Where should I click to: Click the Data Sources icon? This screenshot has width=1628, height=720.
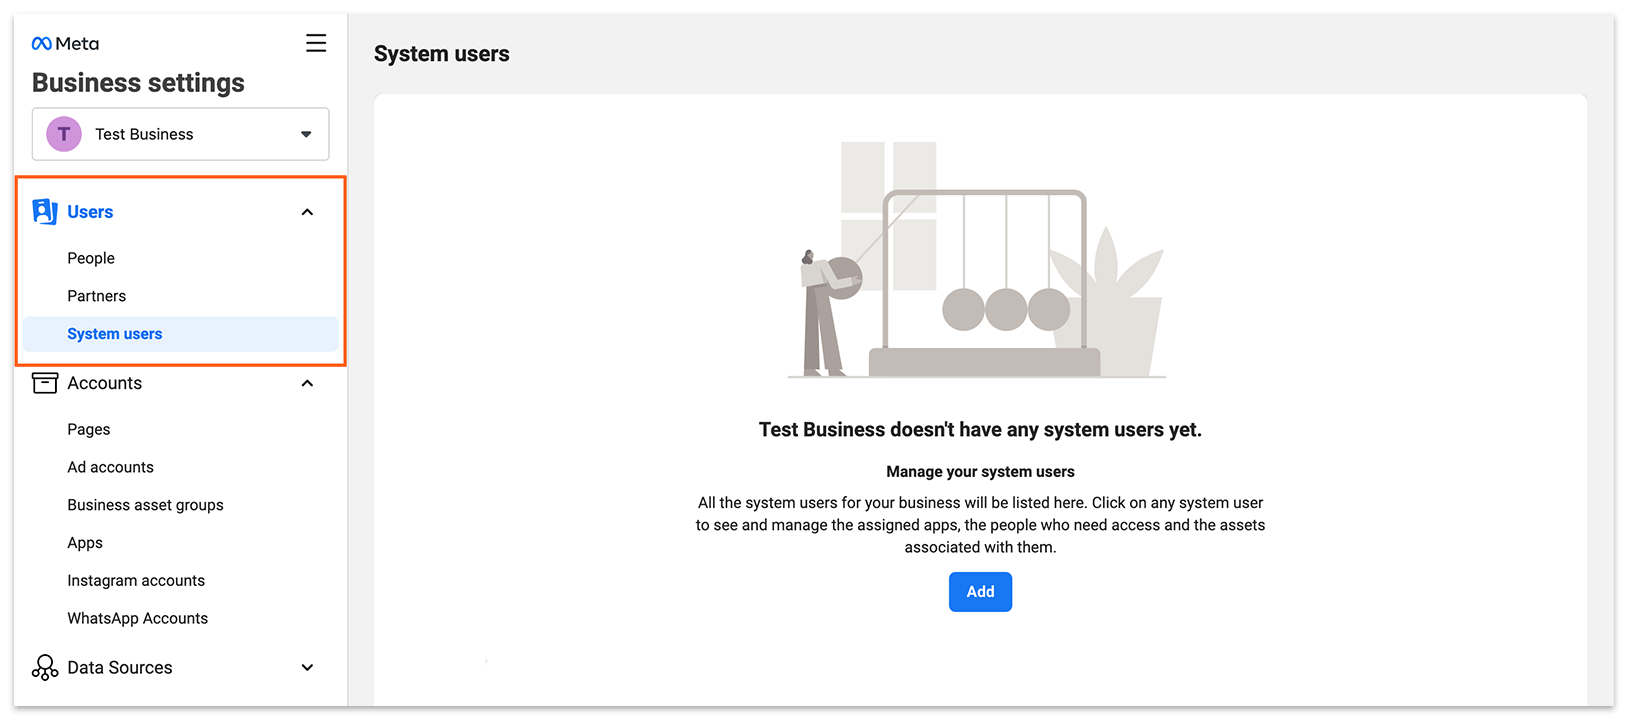pos(45,667)
